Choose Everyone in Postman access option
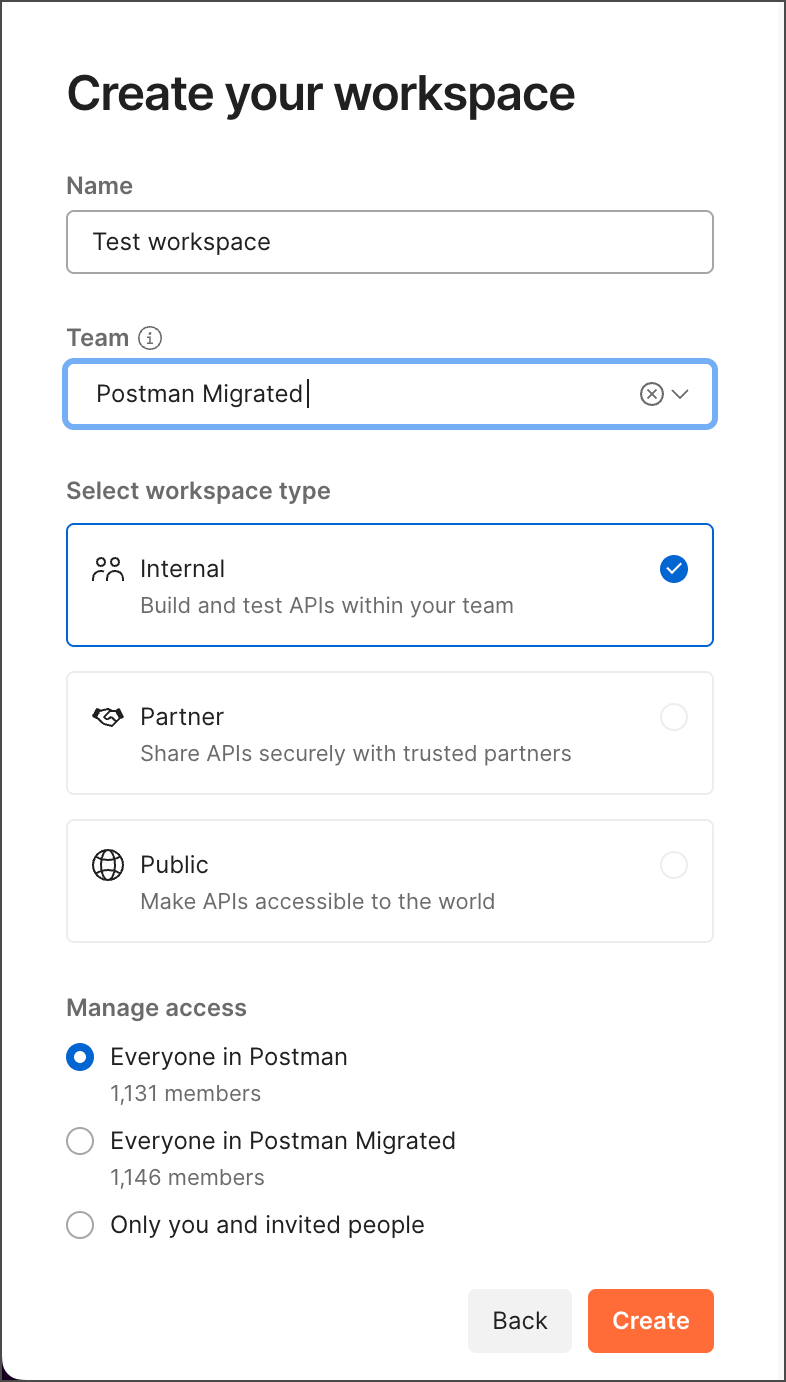This screenshot has height=1382, width=786. coord(80,1057)
